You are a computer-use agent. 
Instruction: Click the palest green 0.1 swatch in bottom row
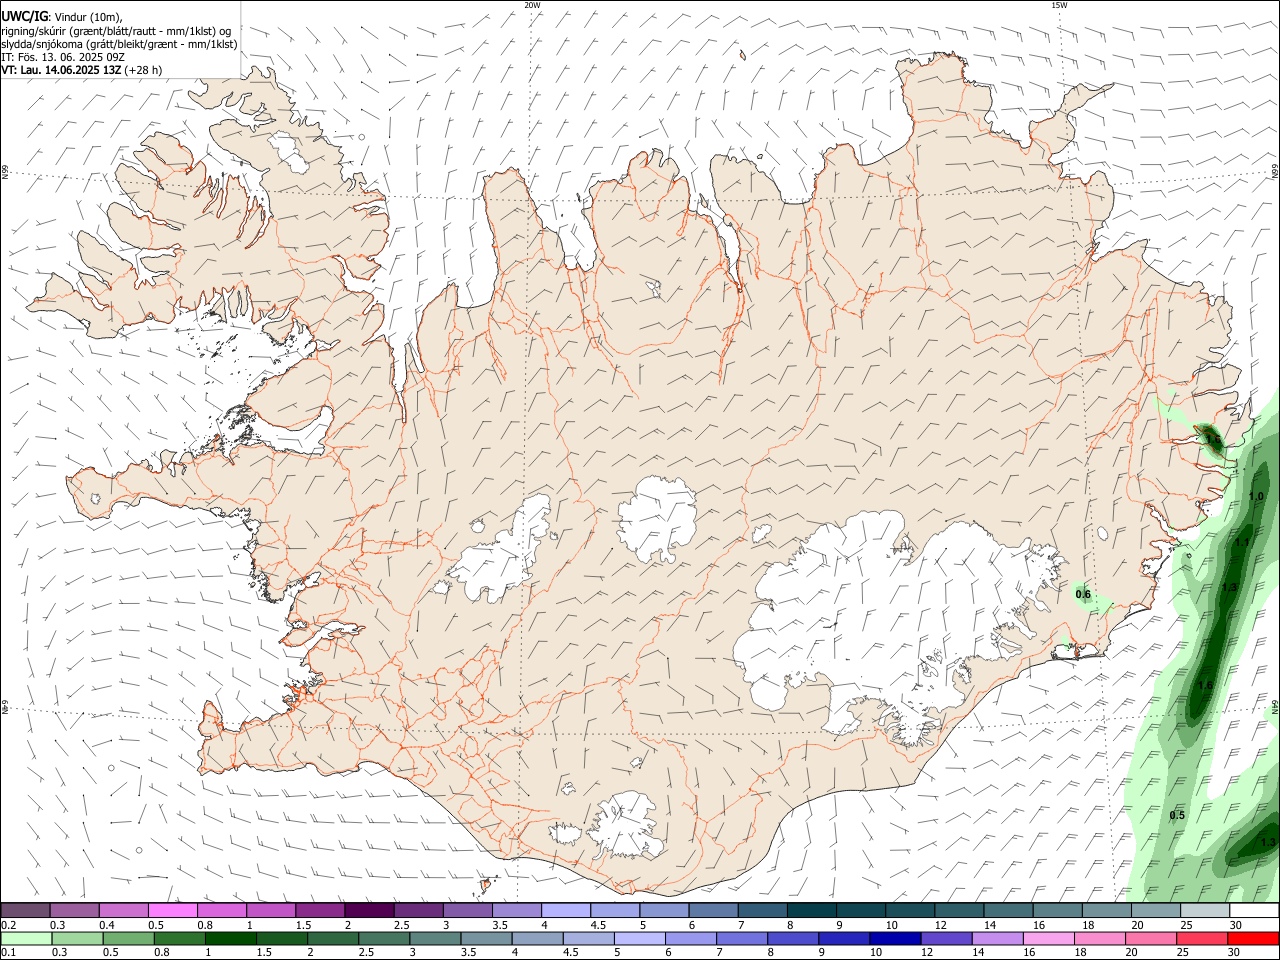(x=26, y=938)
